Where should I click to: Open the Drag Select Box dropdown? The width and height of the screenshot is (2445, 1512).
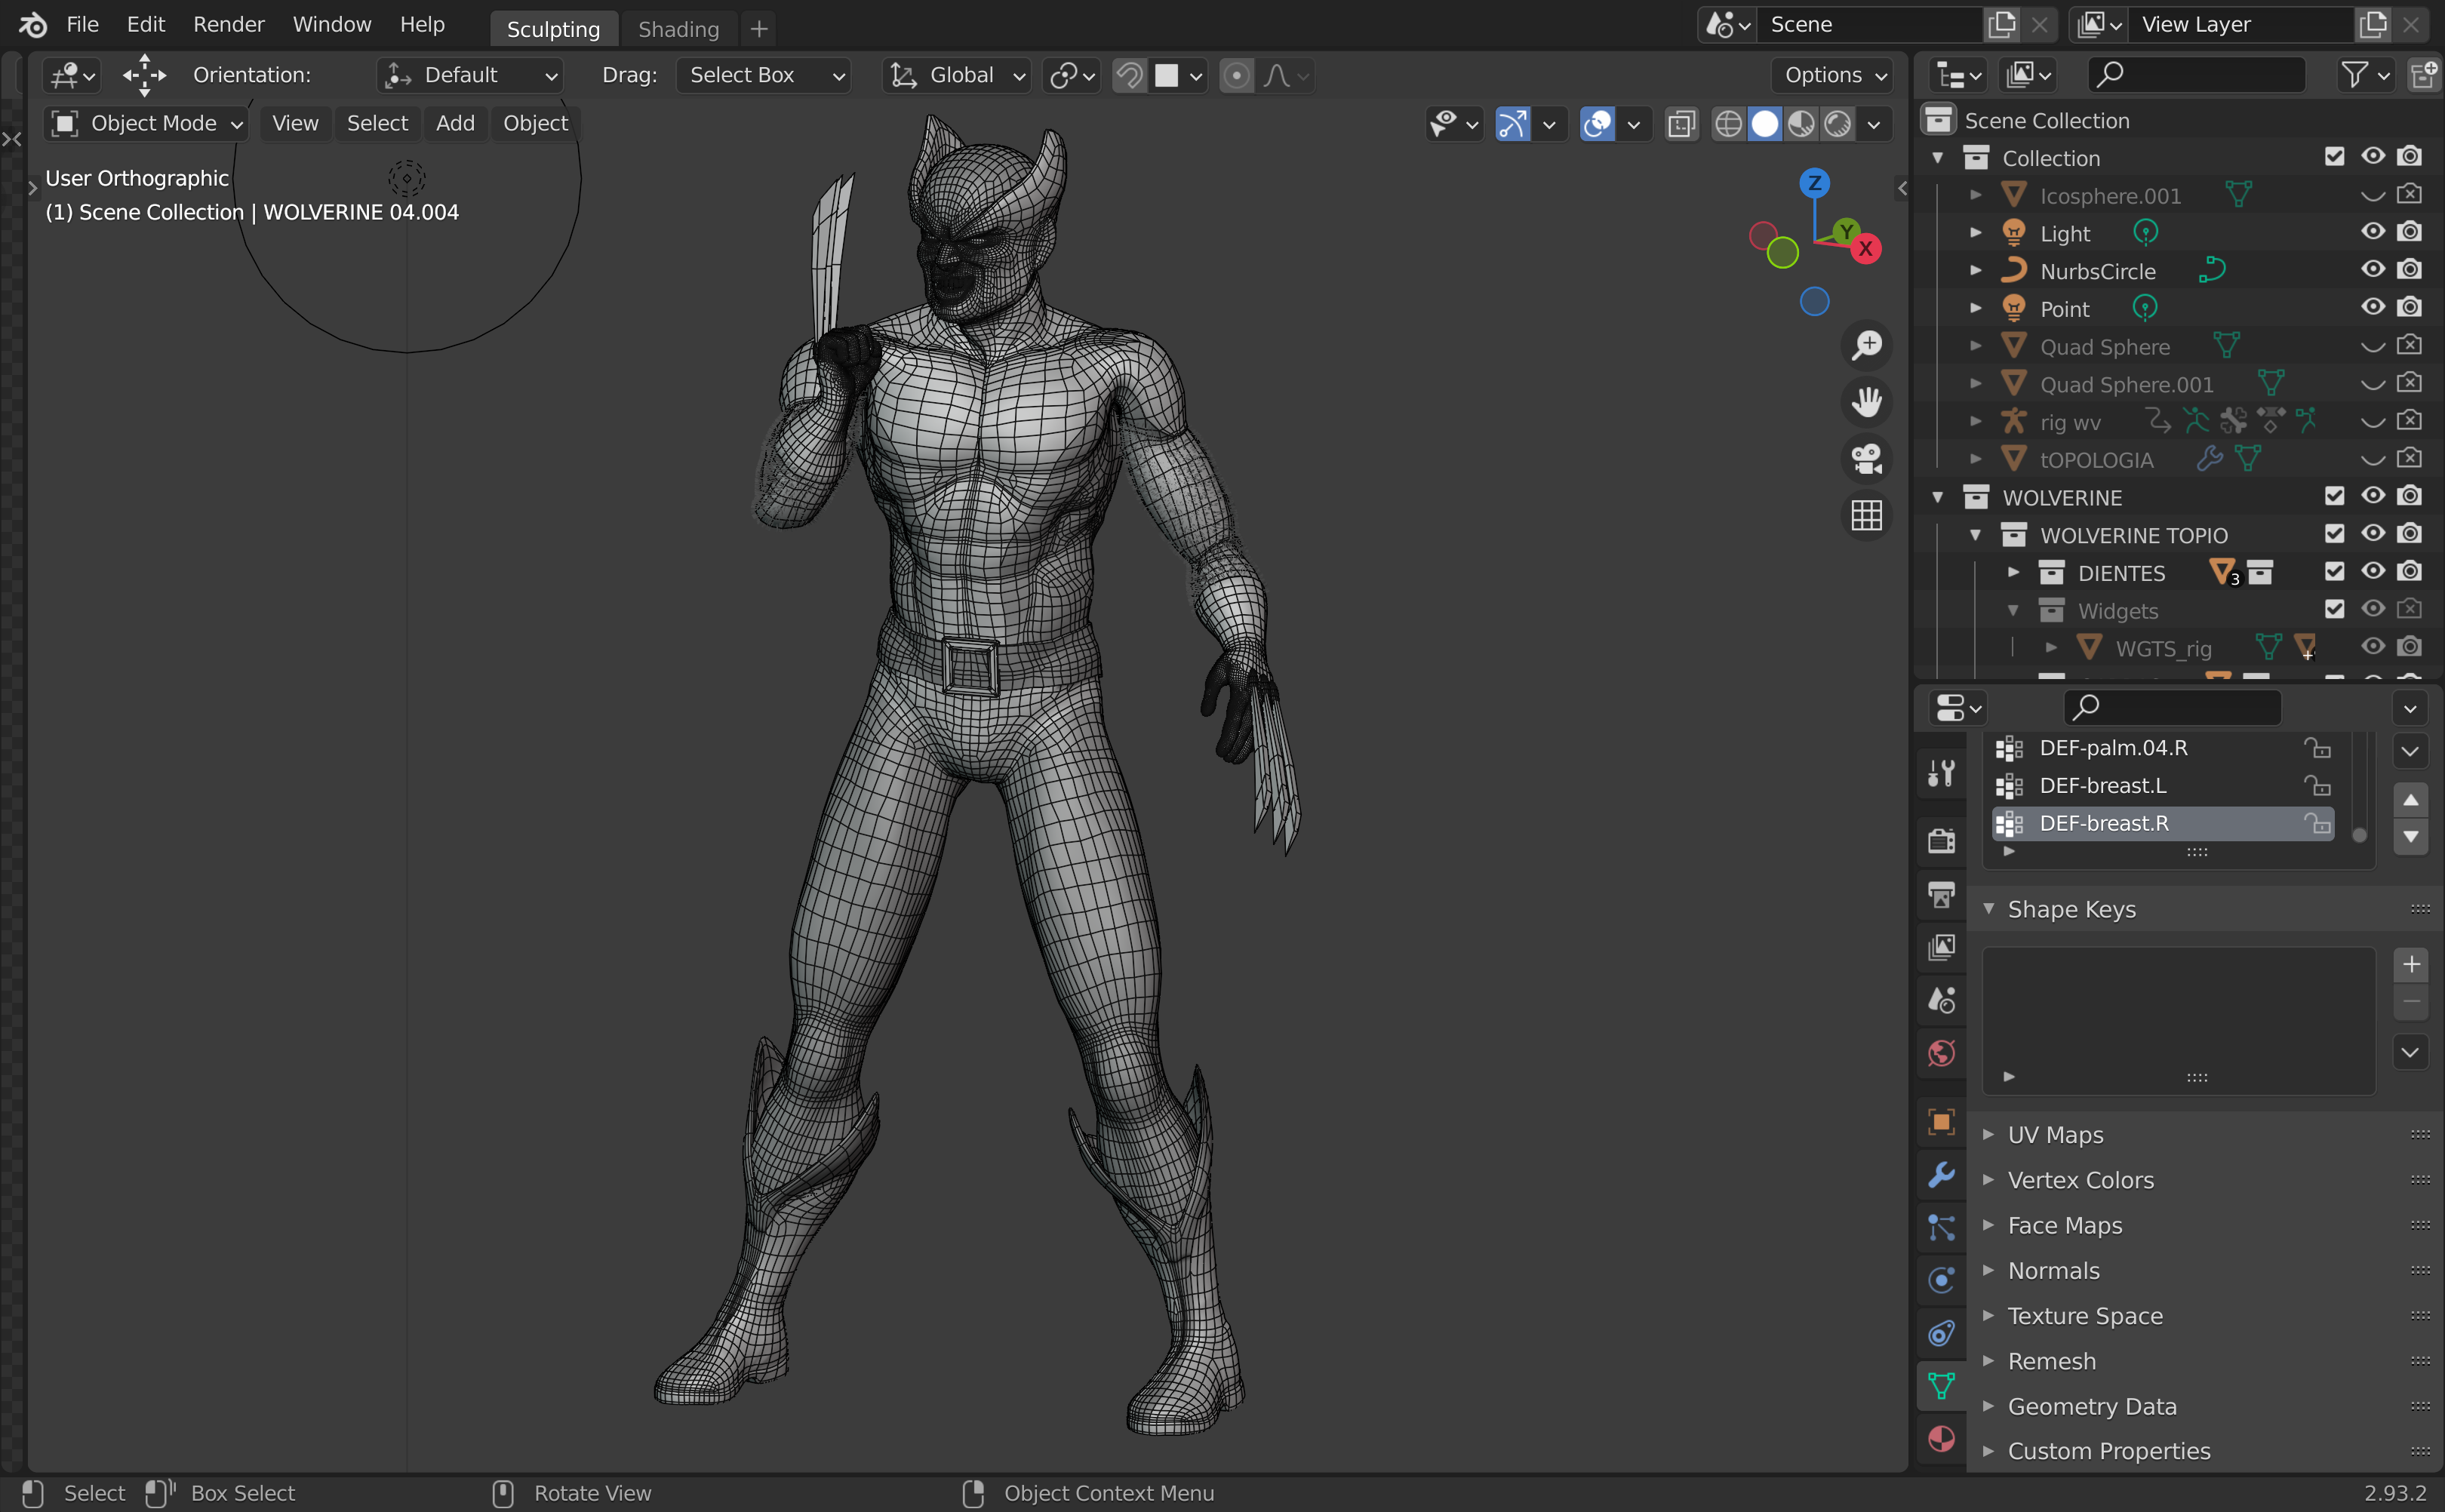pyautogui.click(x=764, y=75)
